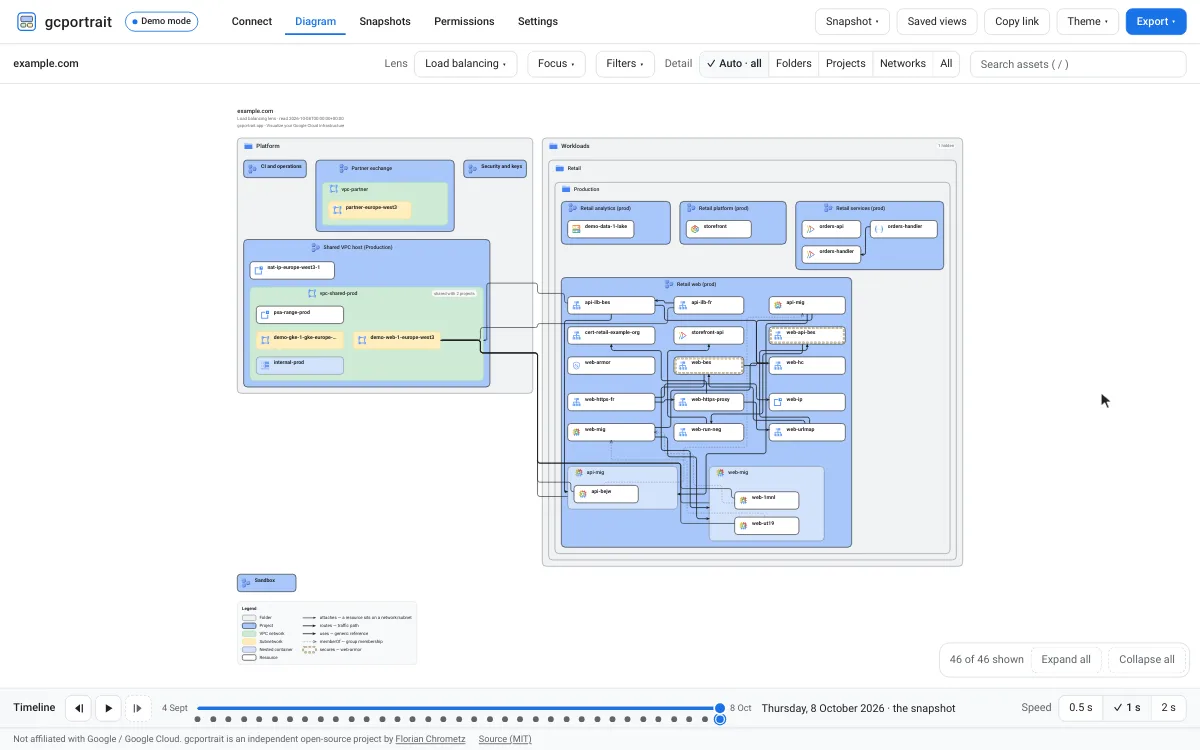Click the web-urlmap icon
Image resolution: width=1200 pixels, height=750 pixels.
point(777,431)
